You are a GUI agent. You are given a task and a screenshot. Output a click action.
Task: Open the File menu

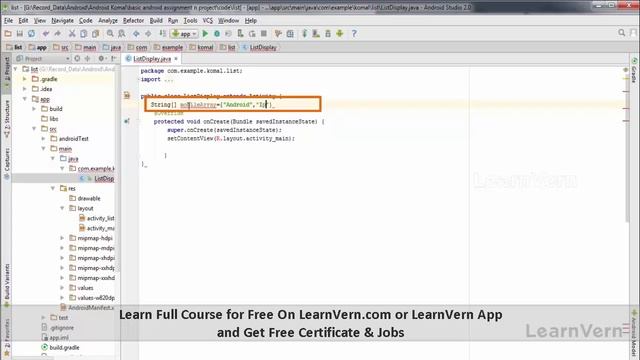(x=9, y=20)
